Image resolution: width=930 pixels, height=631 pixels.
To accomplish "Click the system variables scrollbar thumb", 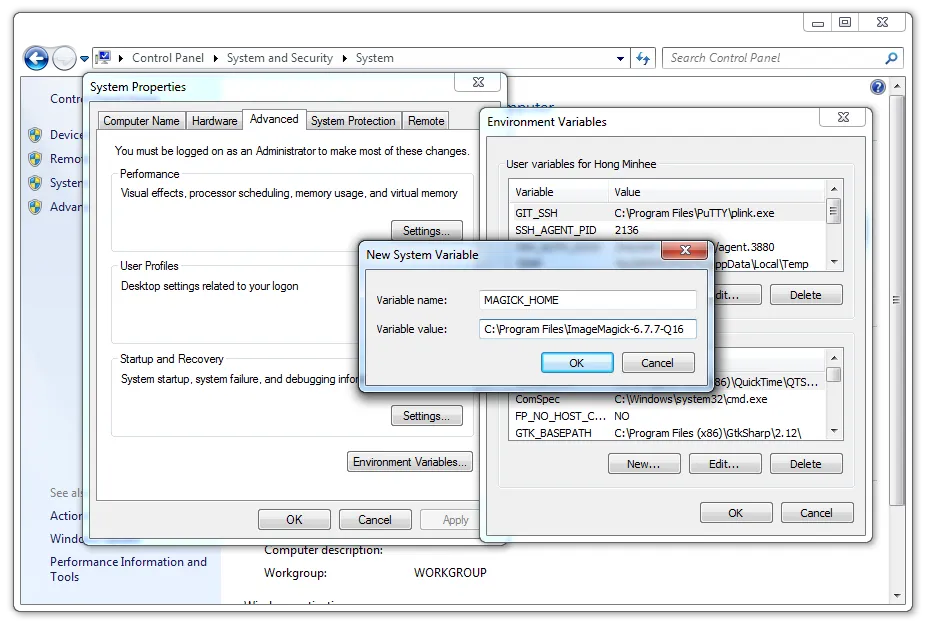I will 833,375.
